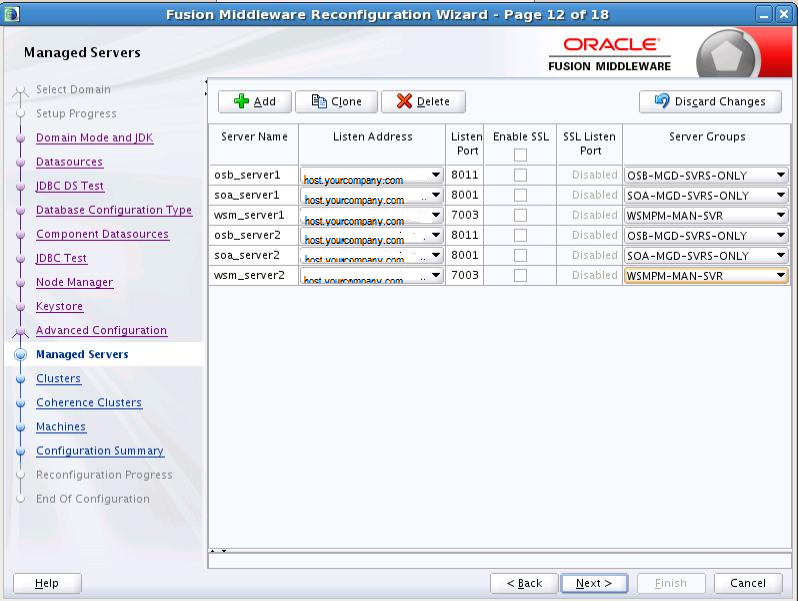Enable SSL for osb_server2
Viewport: 798px width, 601px height.
tap(520, 235)
